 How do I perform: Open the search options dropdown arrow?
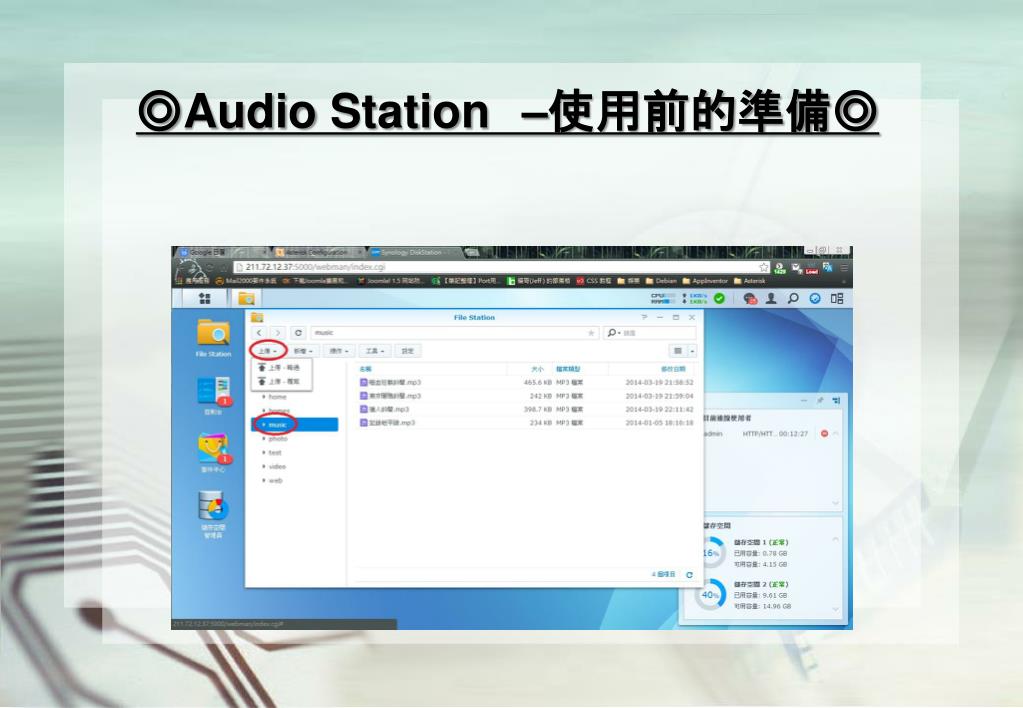[618, 333]
